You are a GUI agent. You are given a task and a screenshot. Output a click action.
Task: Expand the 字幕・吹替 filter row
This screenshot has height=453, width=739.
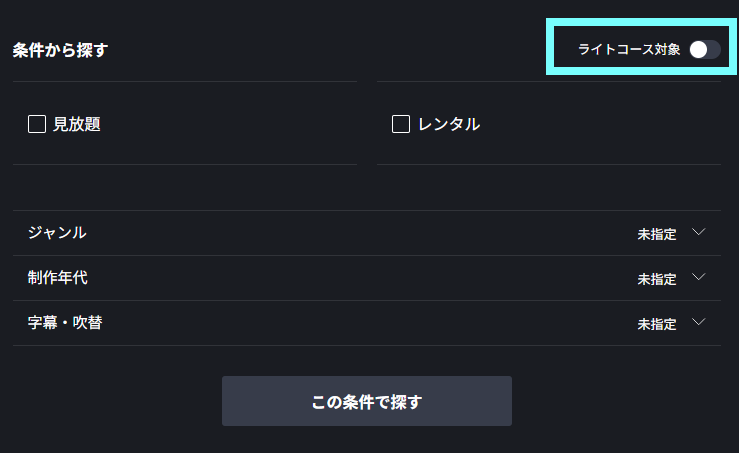click(x=366, y=322)
